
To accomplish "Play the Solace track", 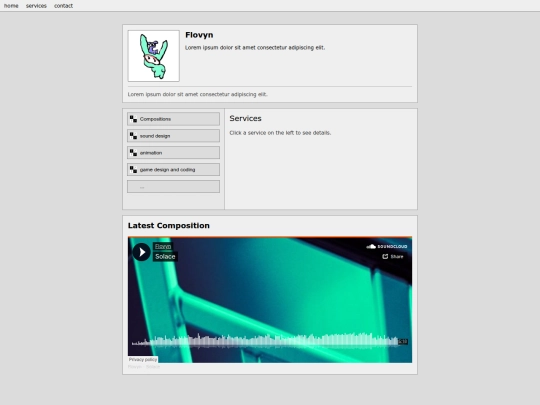I will tap(141, 252).
